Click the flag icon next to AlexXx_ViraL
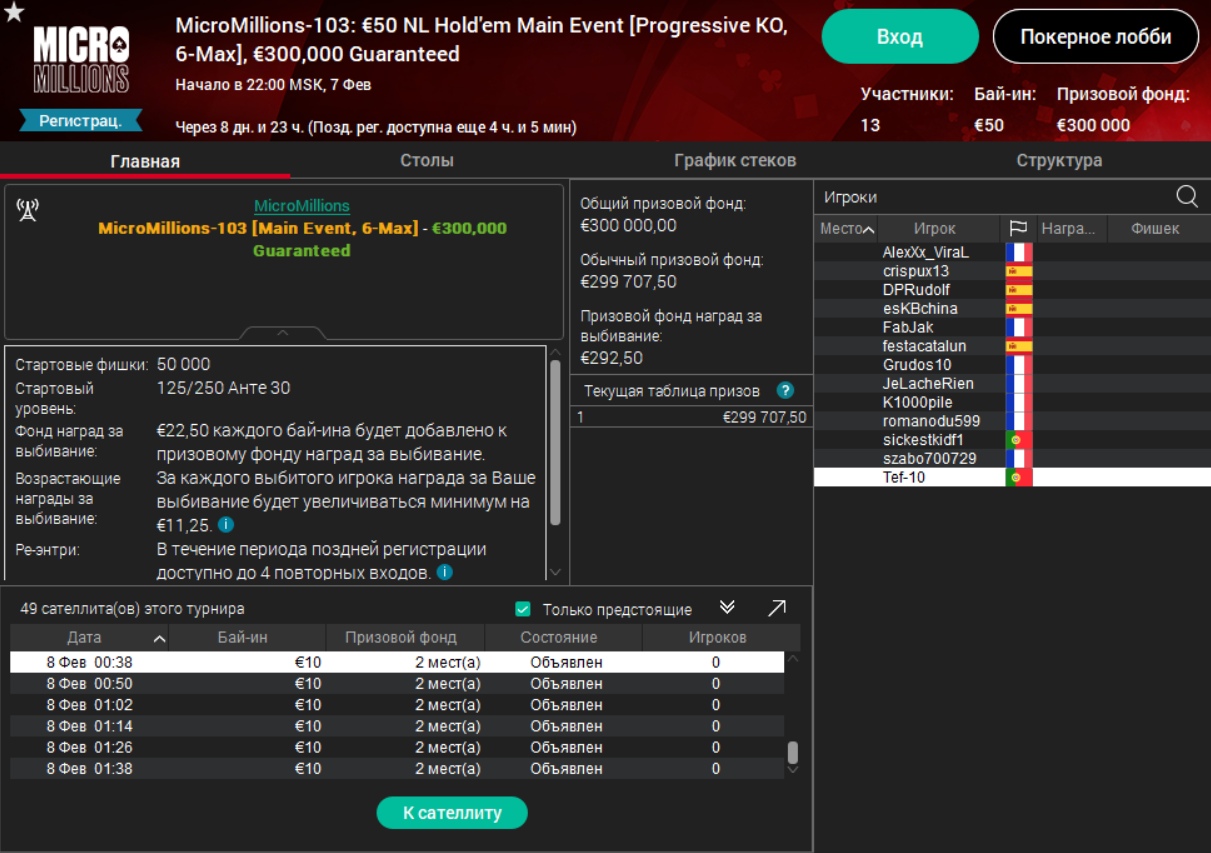The height and width of the screenshot is (853, 1211). pyautogui.click(x=1018, y=252)
